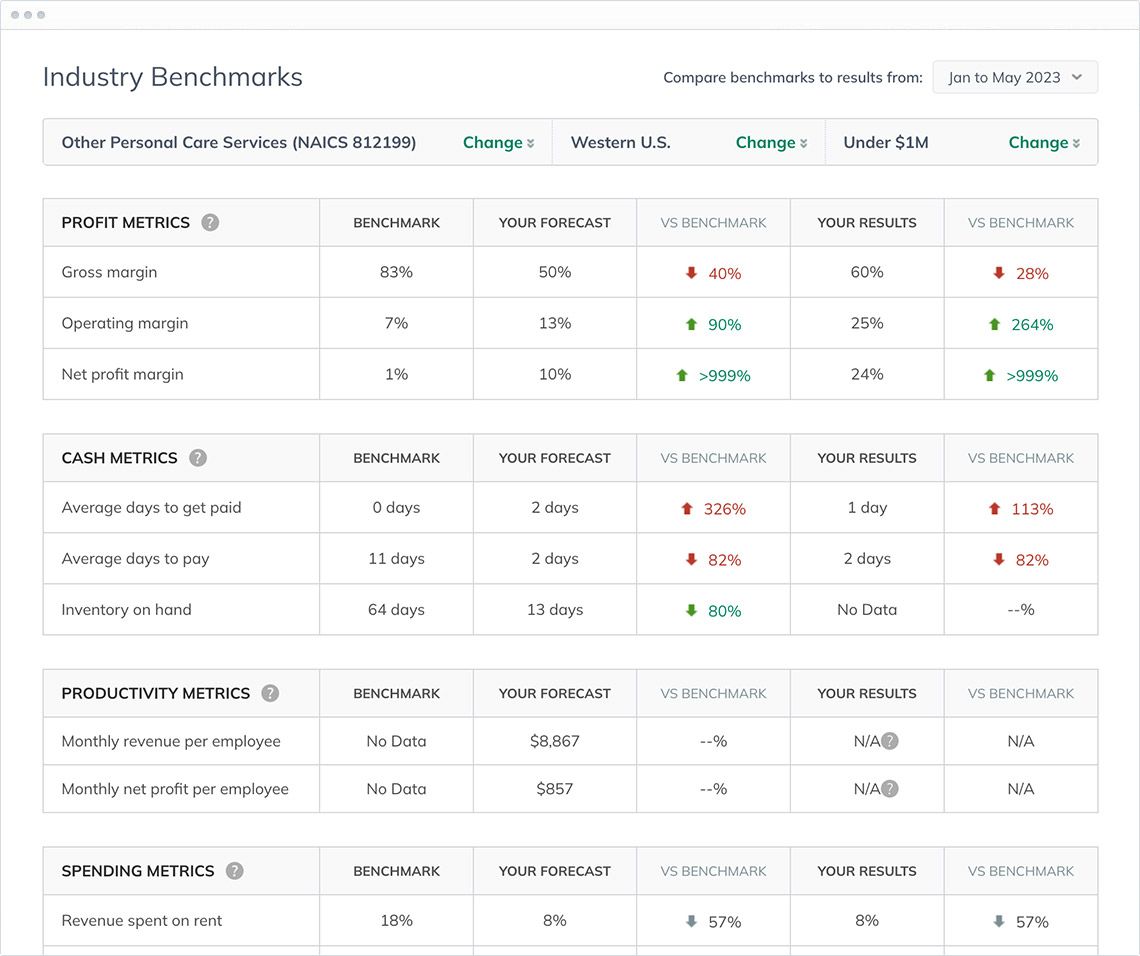Screen dimensions: 1140x956
Task: Click the Profit Metrics section header
Action: click(126, 222)
